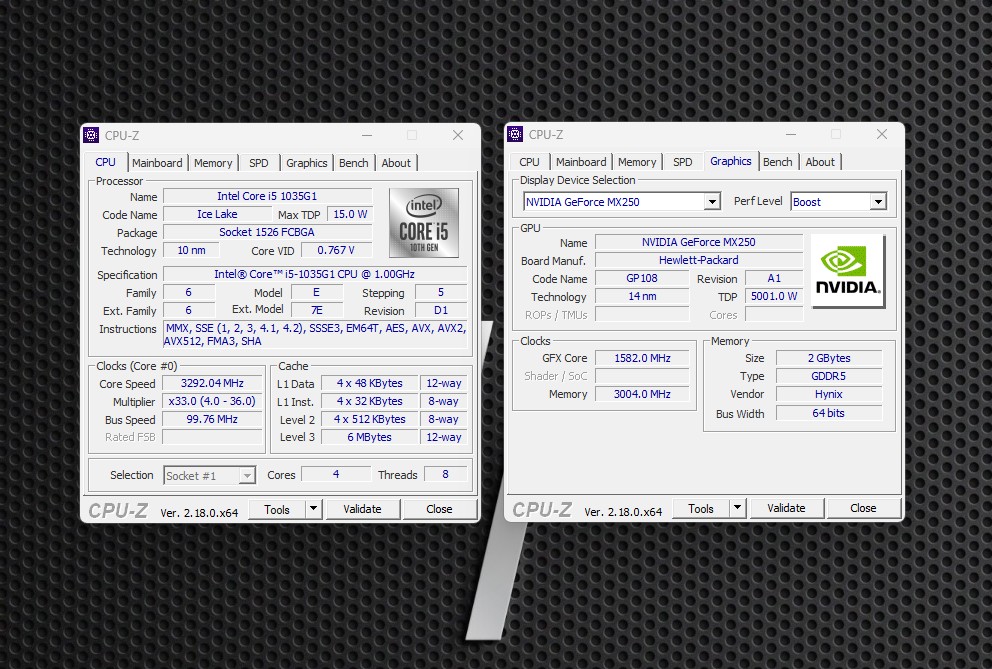The image size is (992, 669).
Task: Click the Max TDP value 15.0 W
Action: pyautogui.click(x=350, y=214)
